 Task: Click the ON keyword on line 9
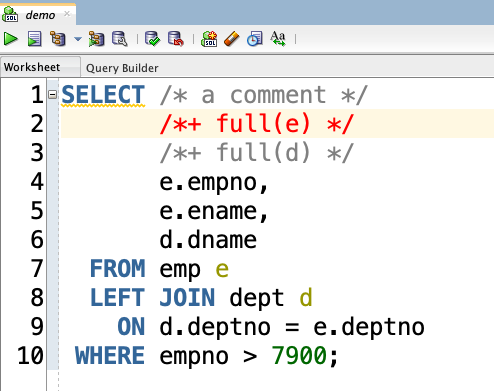coord(131,327)
